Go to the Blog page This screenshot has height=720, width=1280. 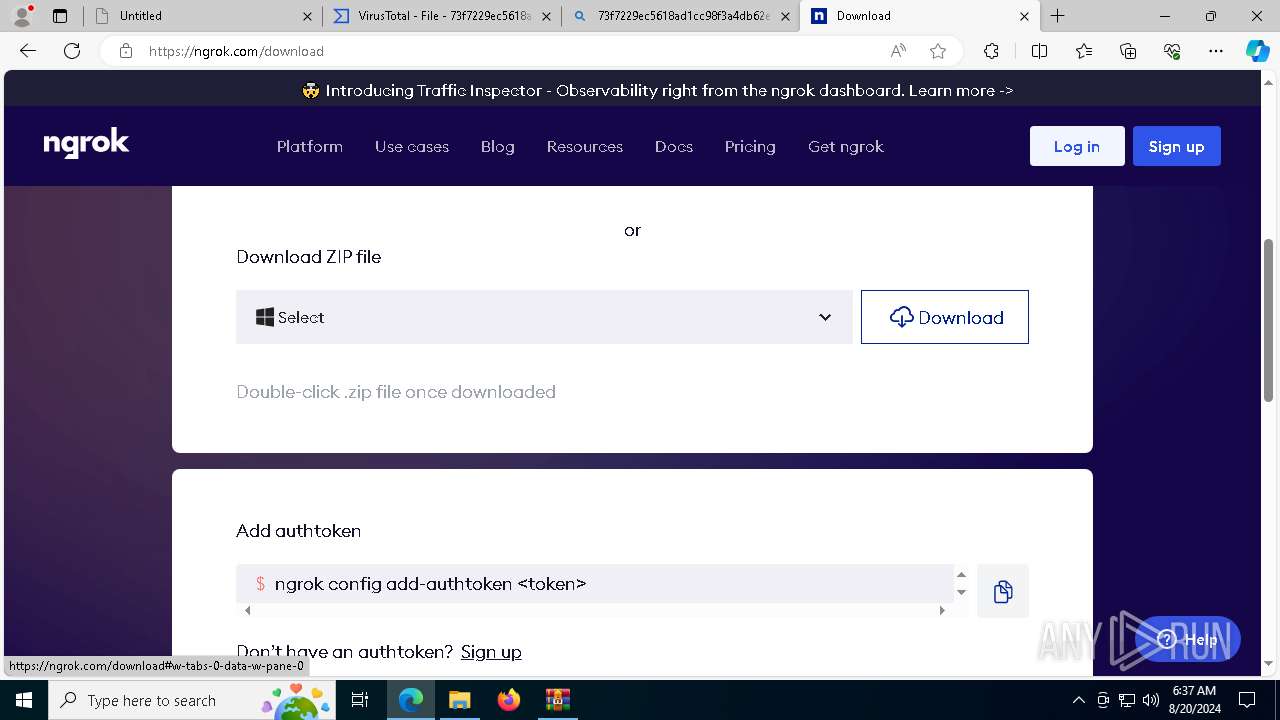(x=498, y=146)
